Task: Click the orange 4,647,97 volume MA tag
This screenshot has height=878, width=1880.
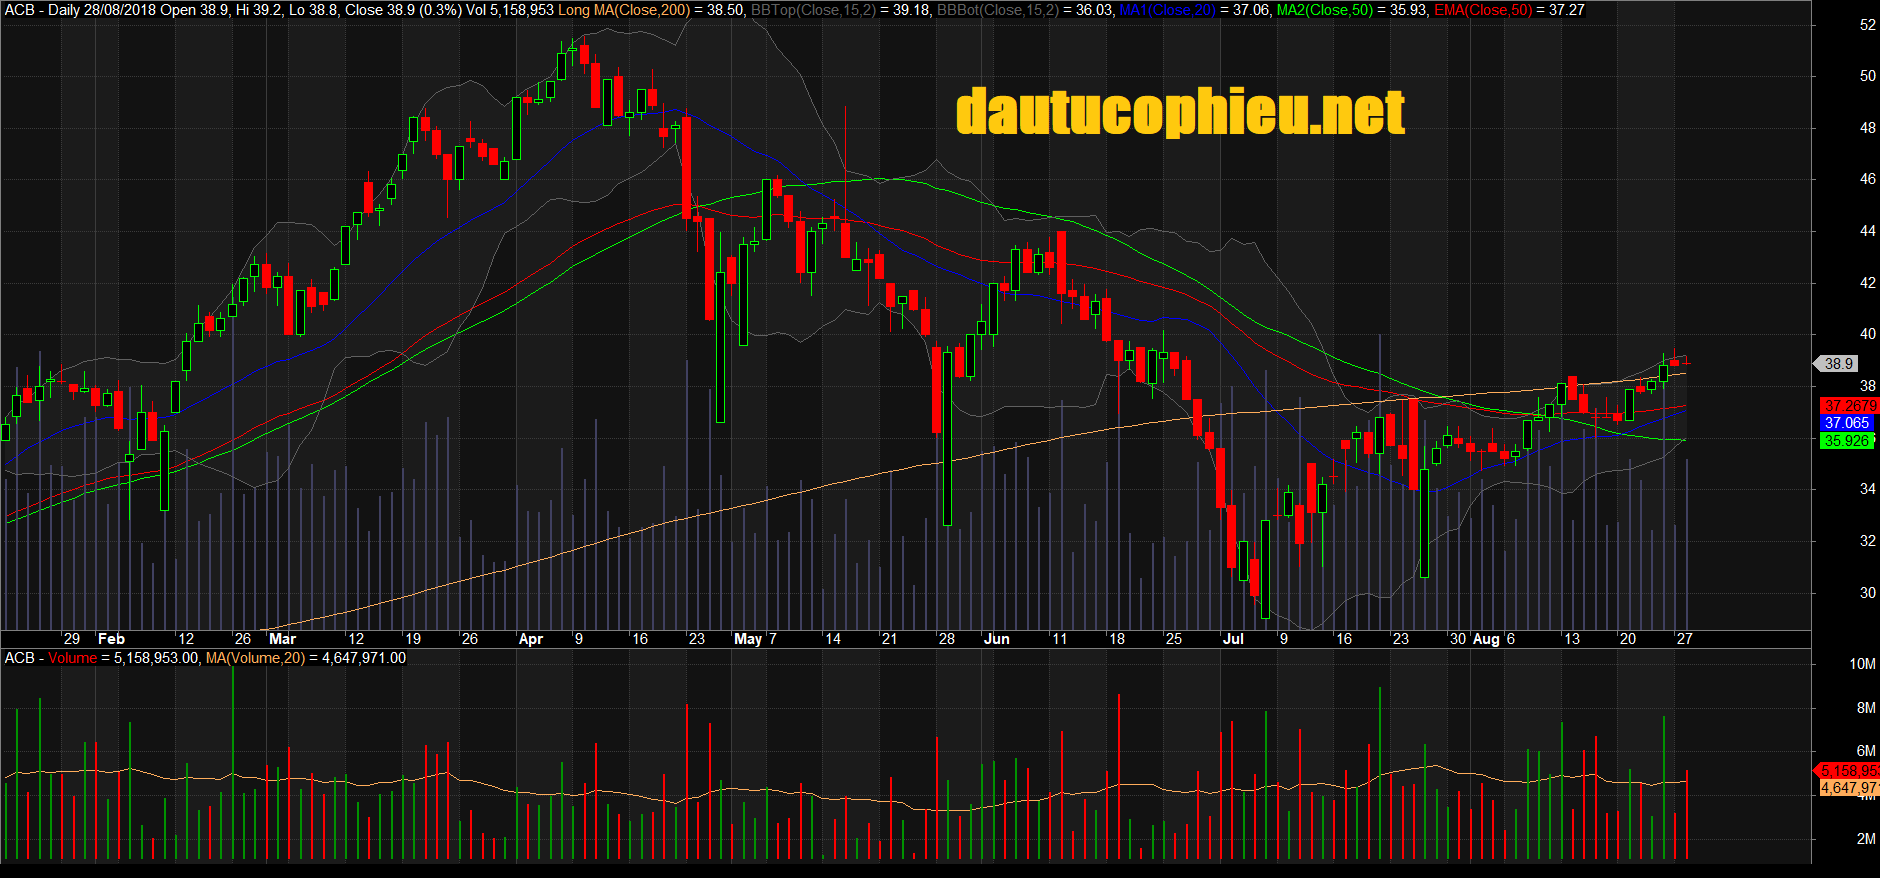Action: (x=1849, y=788)
